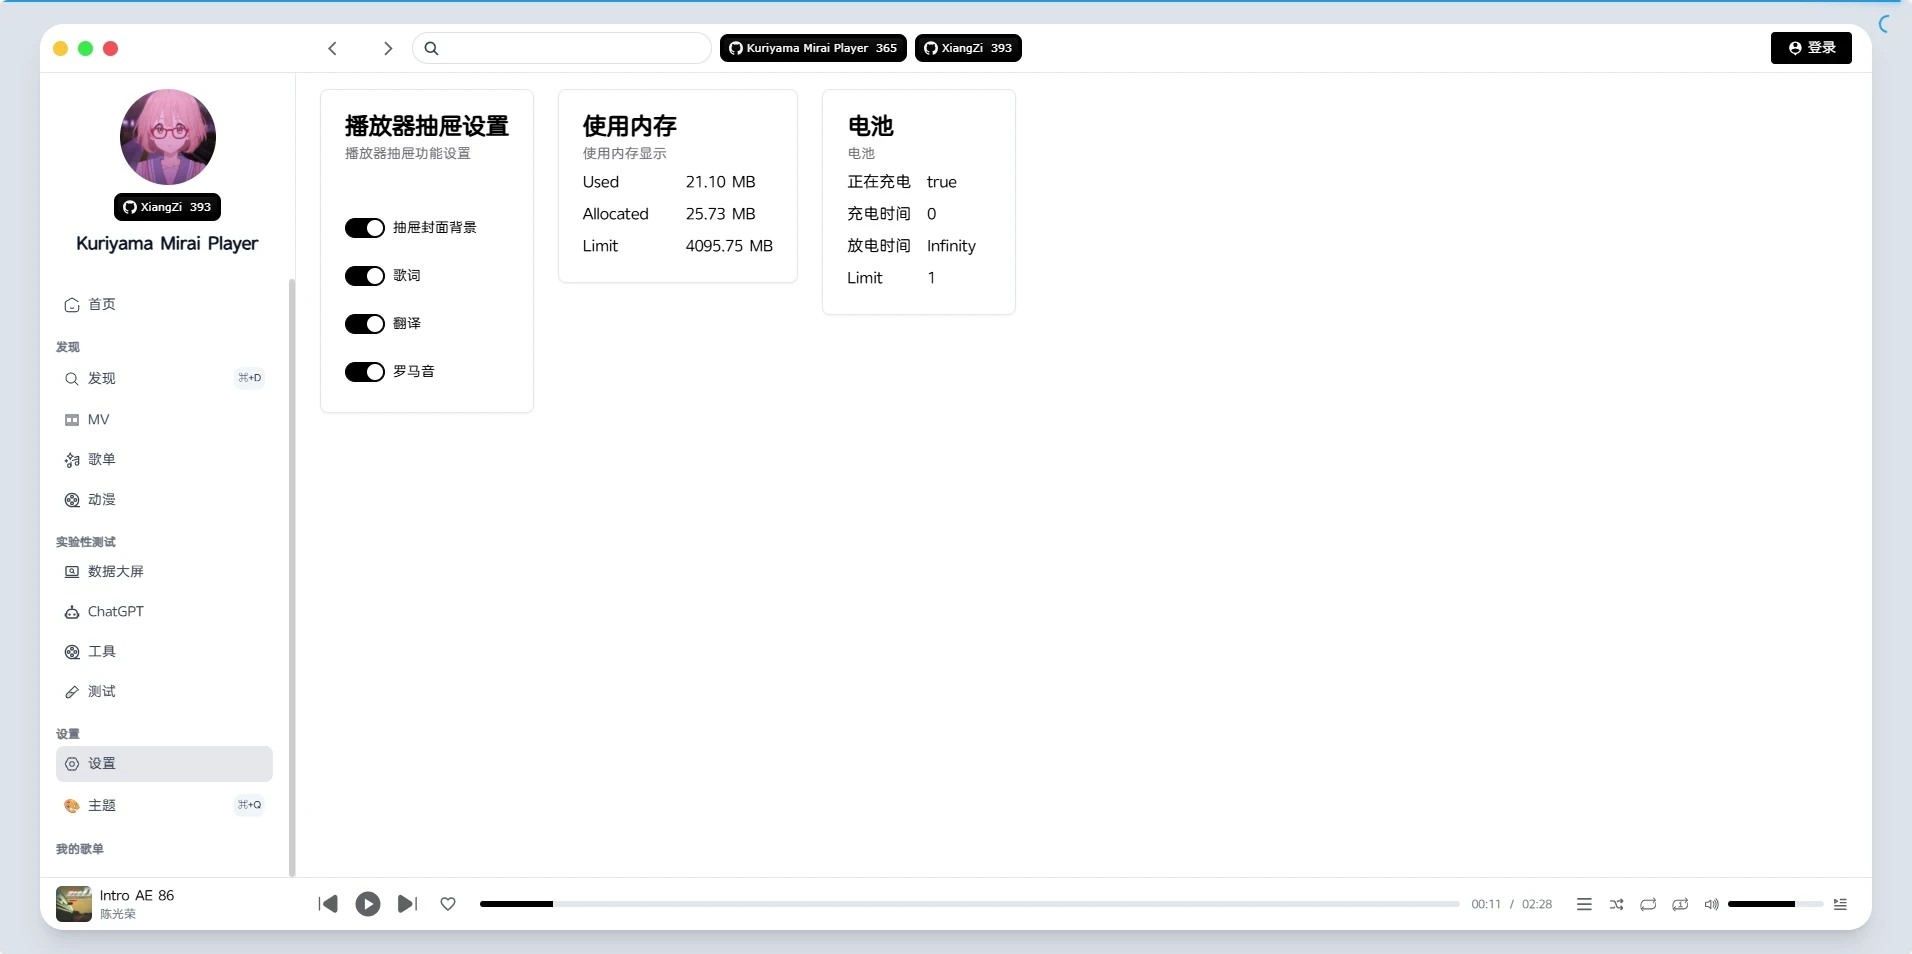Viewport: 1912px width, 954px height.
Task: Click the palette icon beside 主题
Action: tap(72, 806)
